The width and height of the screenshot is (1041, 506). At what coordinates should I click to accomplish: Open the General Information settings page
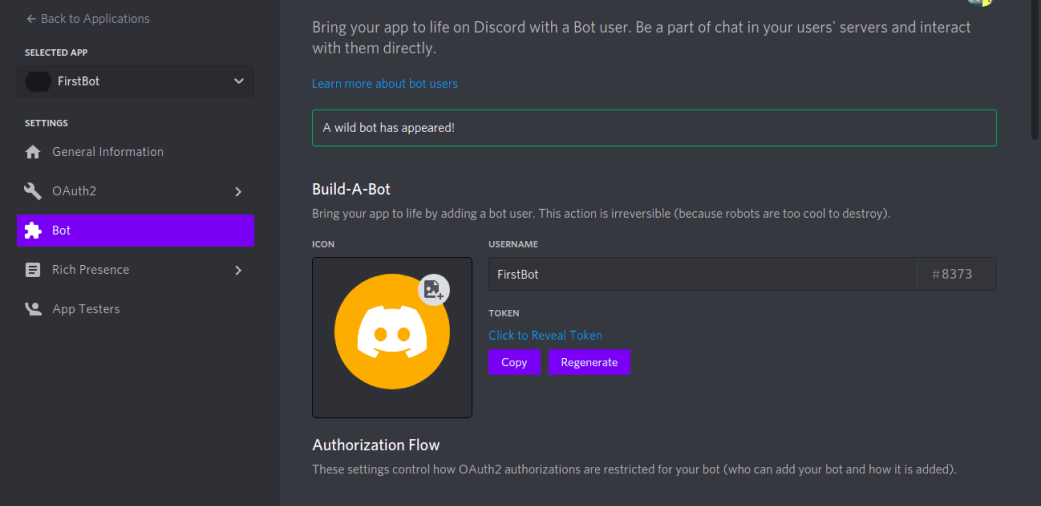(x=135, y=152)
